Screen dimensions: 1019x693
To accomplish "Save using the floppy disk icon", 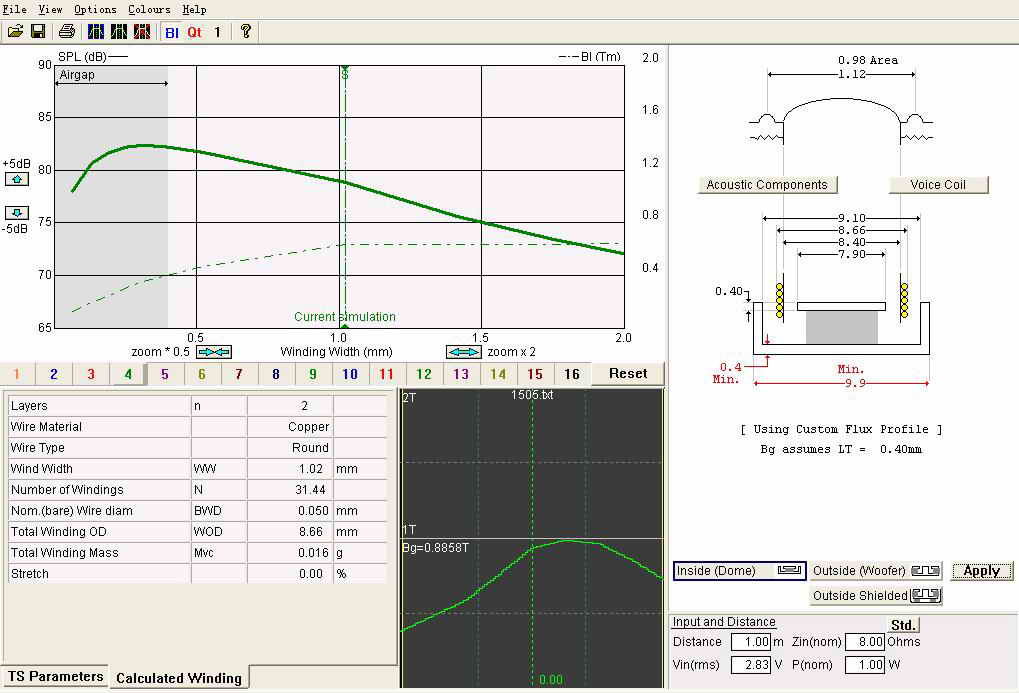I will [x=38, y=31].
